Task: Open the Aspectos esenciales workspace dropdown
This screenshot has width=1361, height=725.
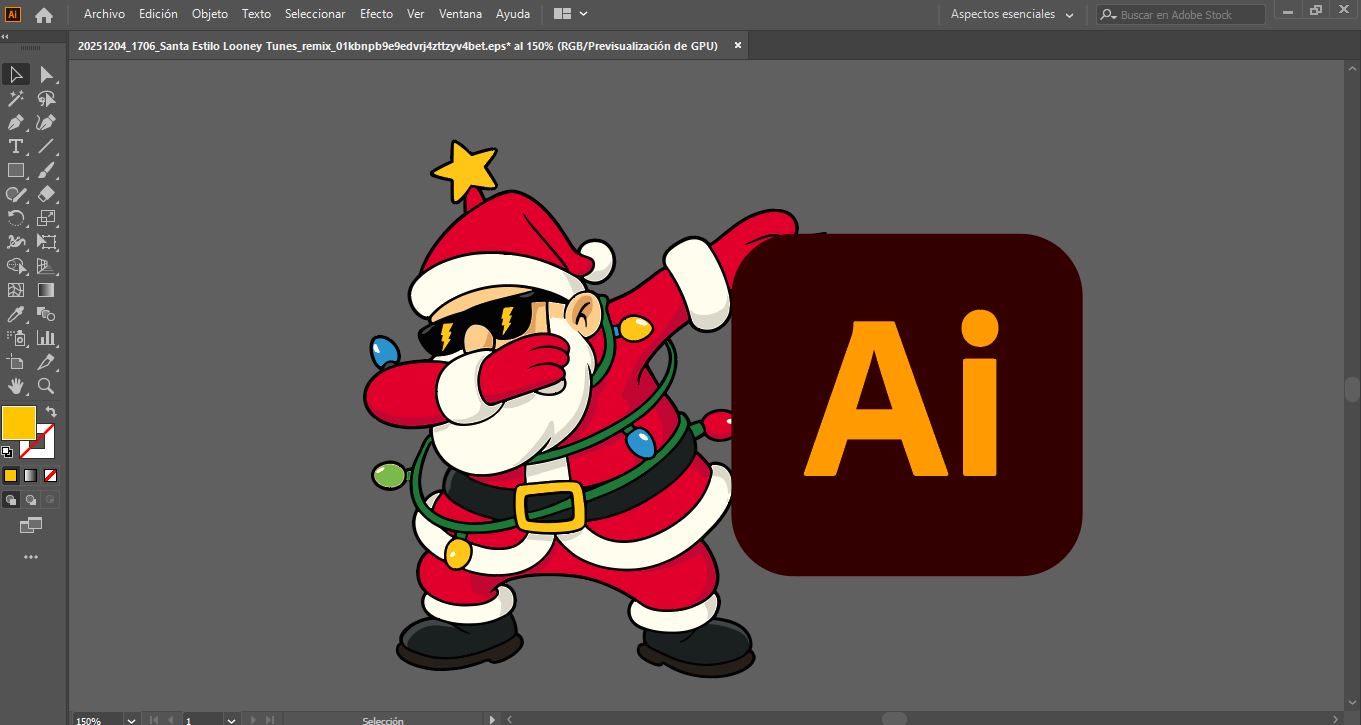Action: coord(1010,14)
